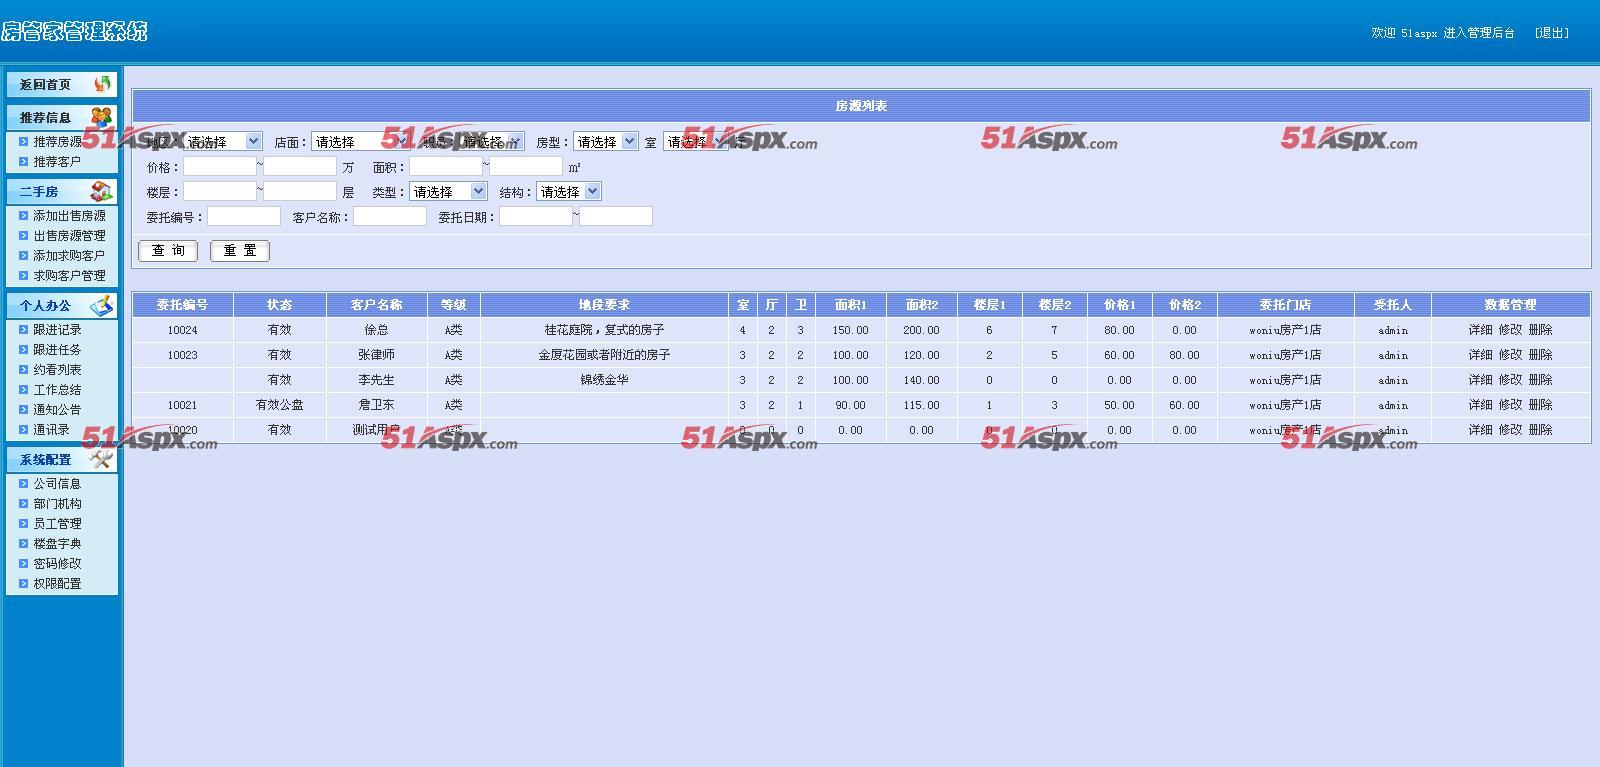Click 修改 for 张律师 row

pyautogui.click(x=1510, y=354)
